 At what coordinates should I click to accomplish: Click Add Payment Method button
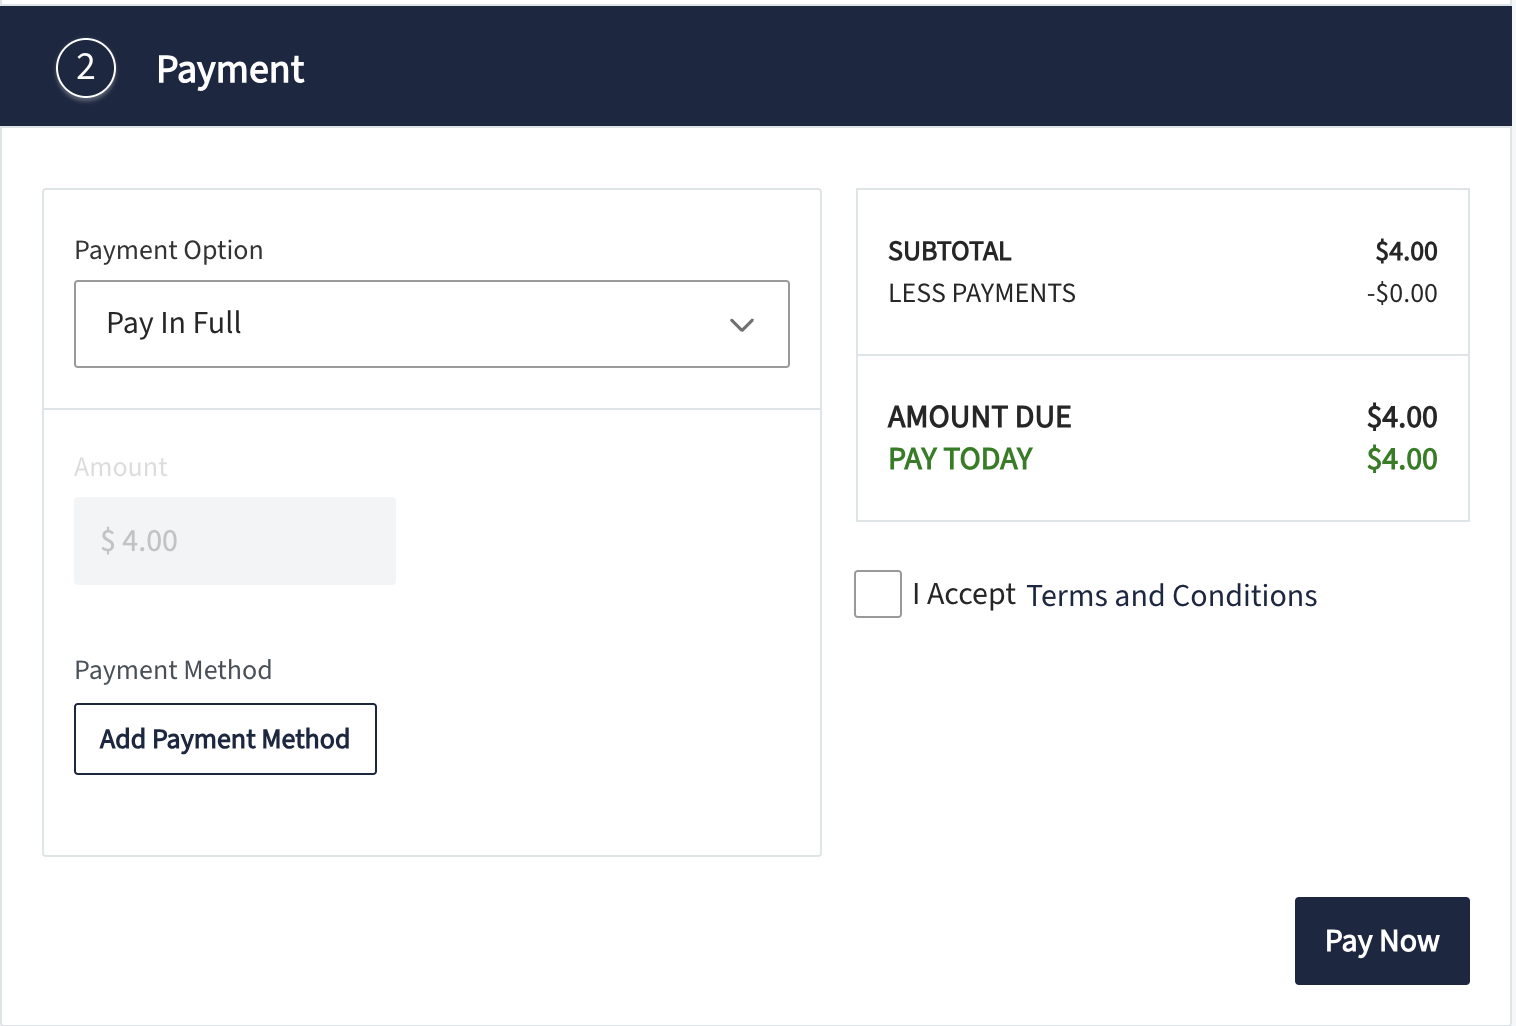pyautogui.click(x=225, y=739)
